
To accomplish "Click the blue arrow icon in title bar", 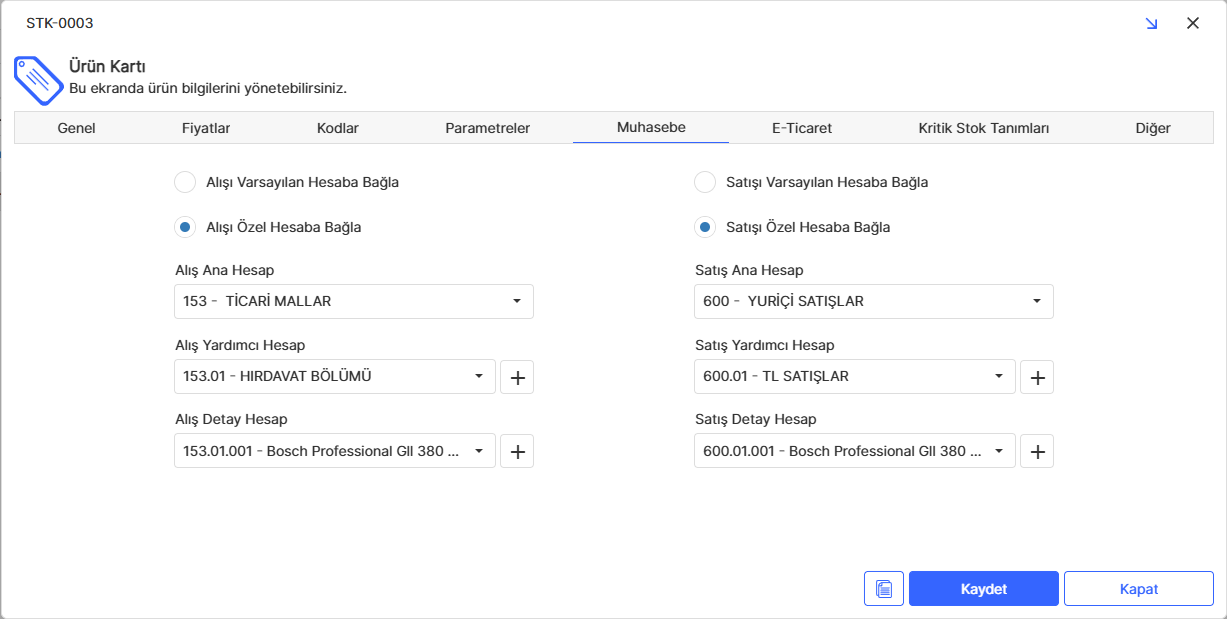I will pyautogui.click(x=1151, y=23).
